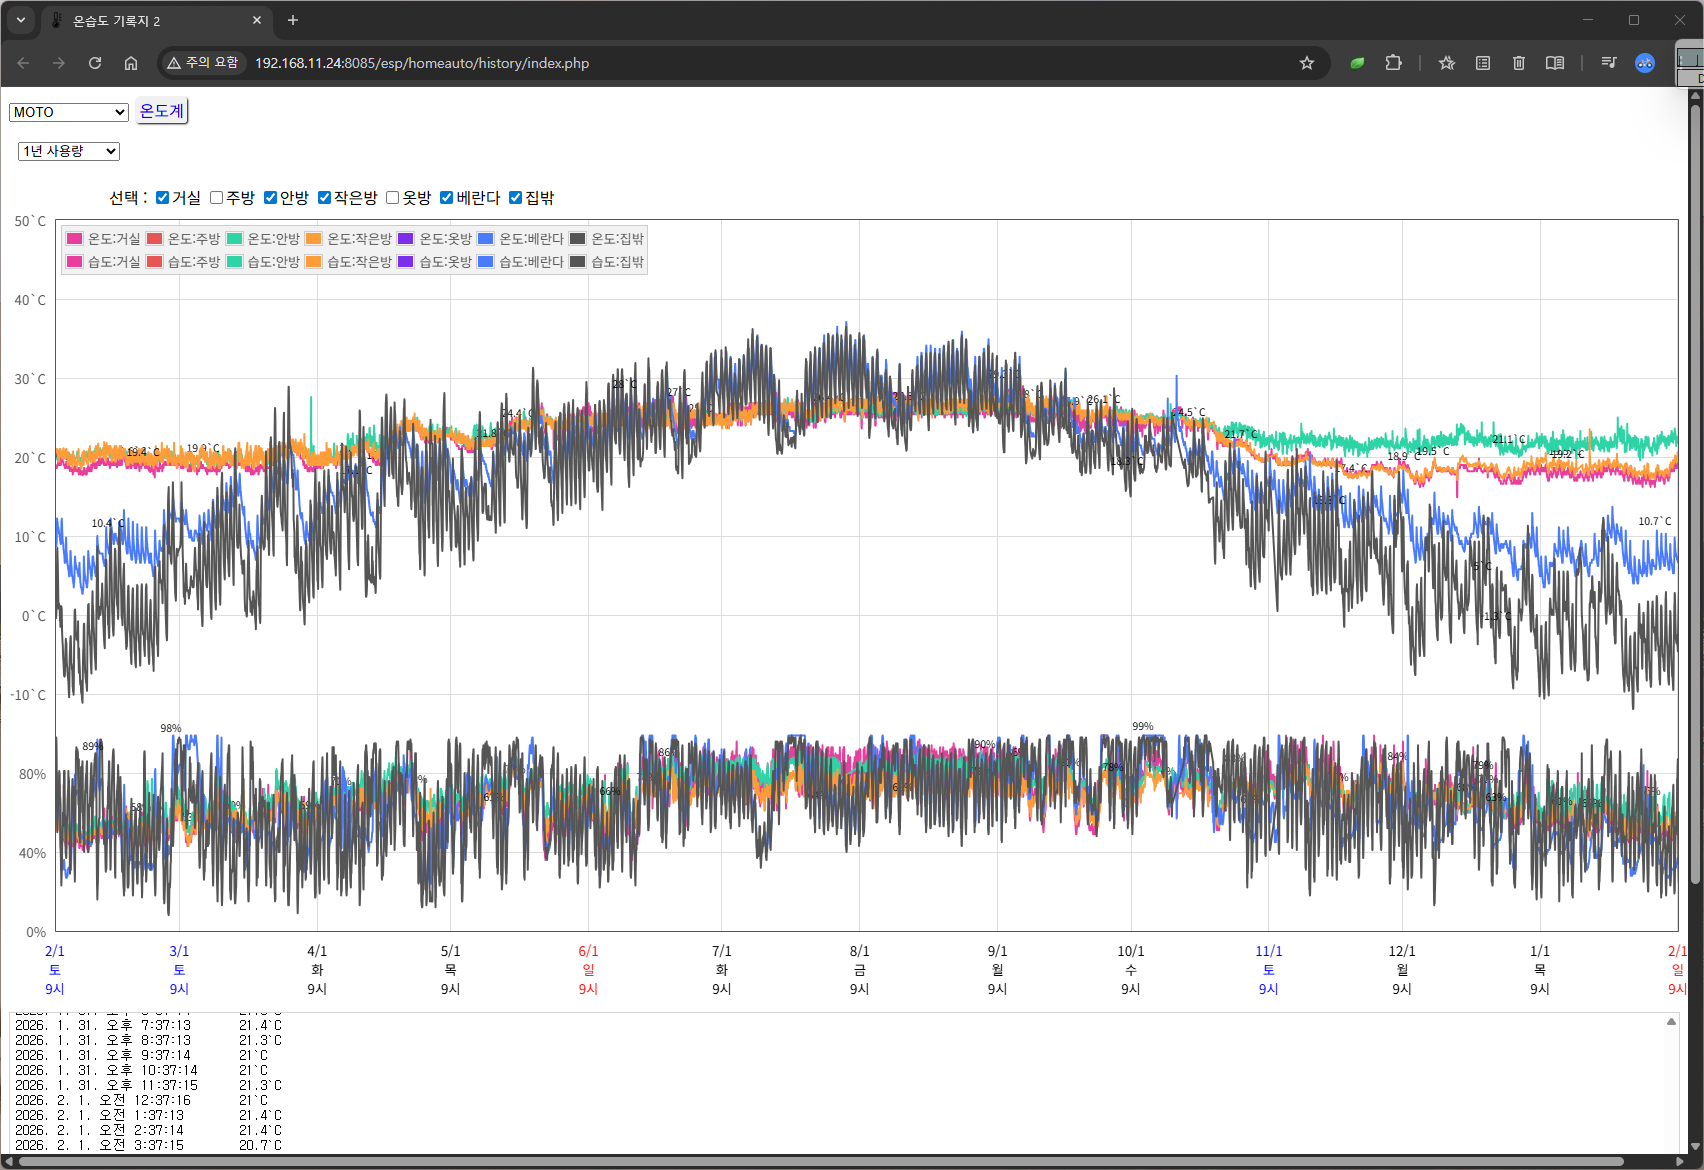The width and height of the screenshot is (1704, 1170).
Task: Open reading mode book icon
Action: pos(1554,63)
